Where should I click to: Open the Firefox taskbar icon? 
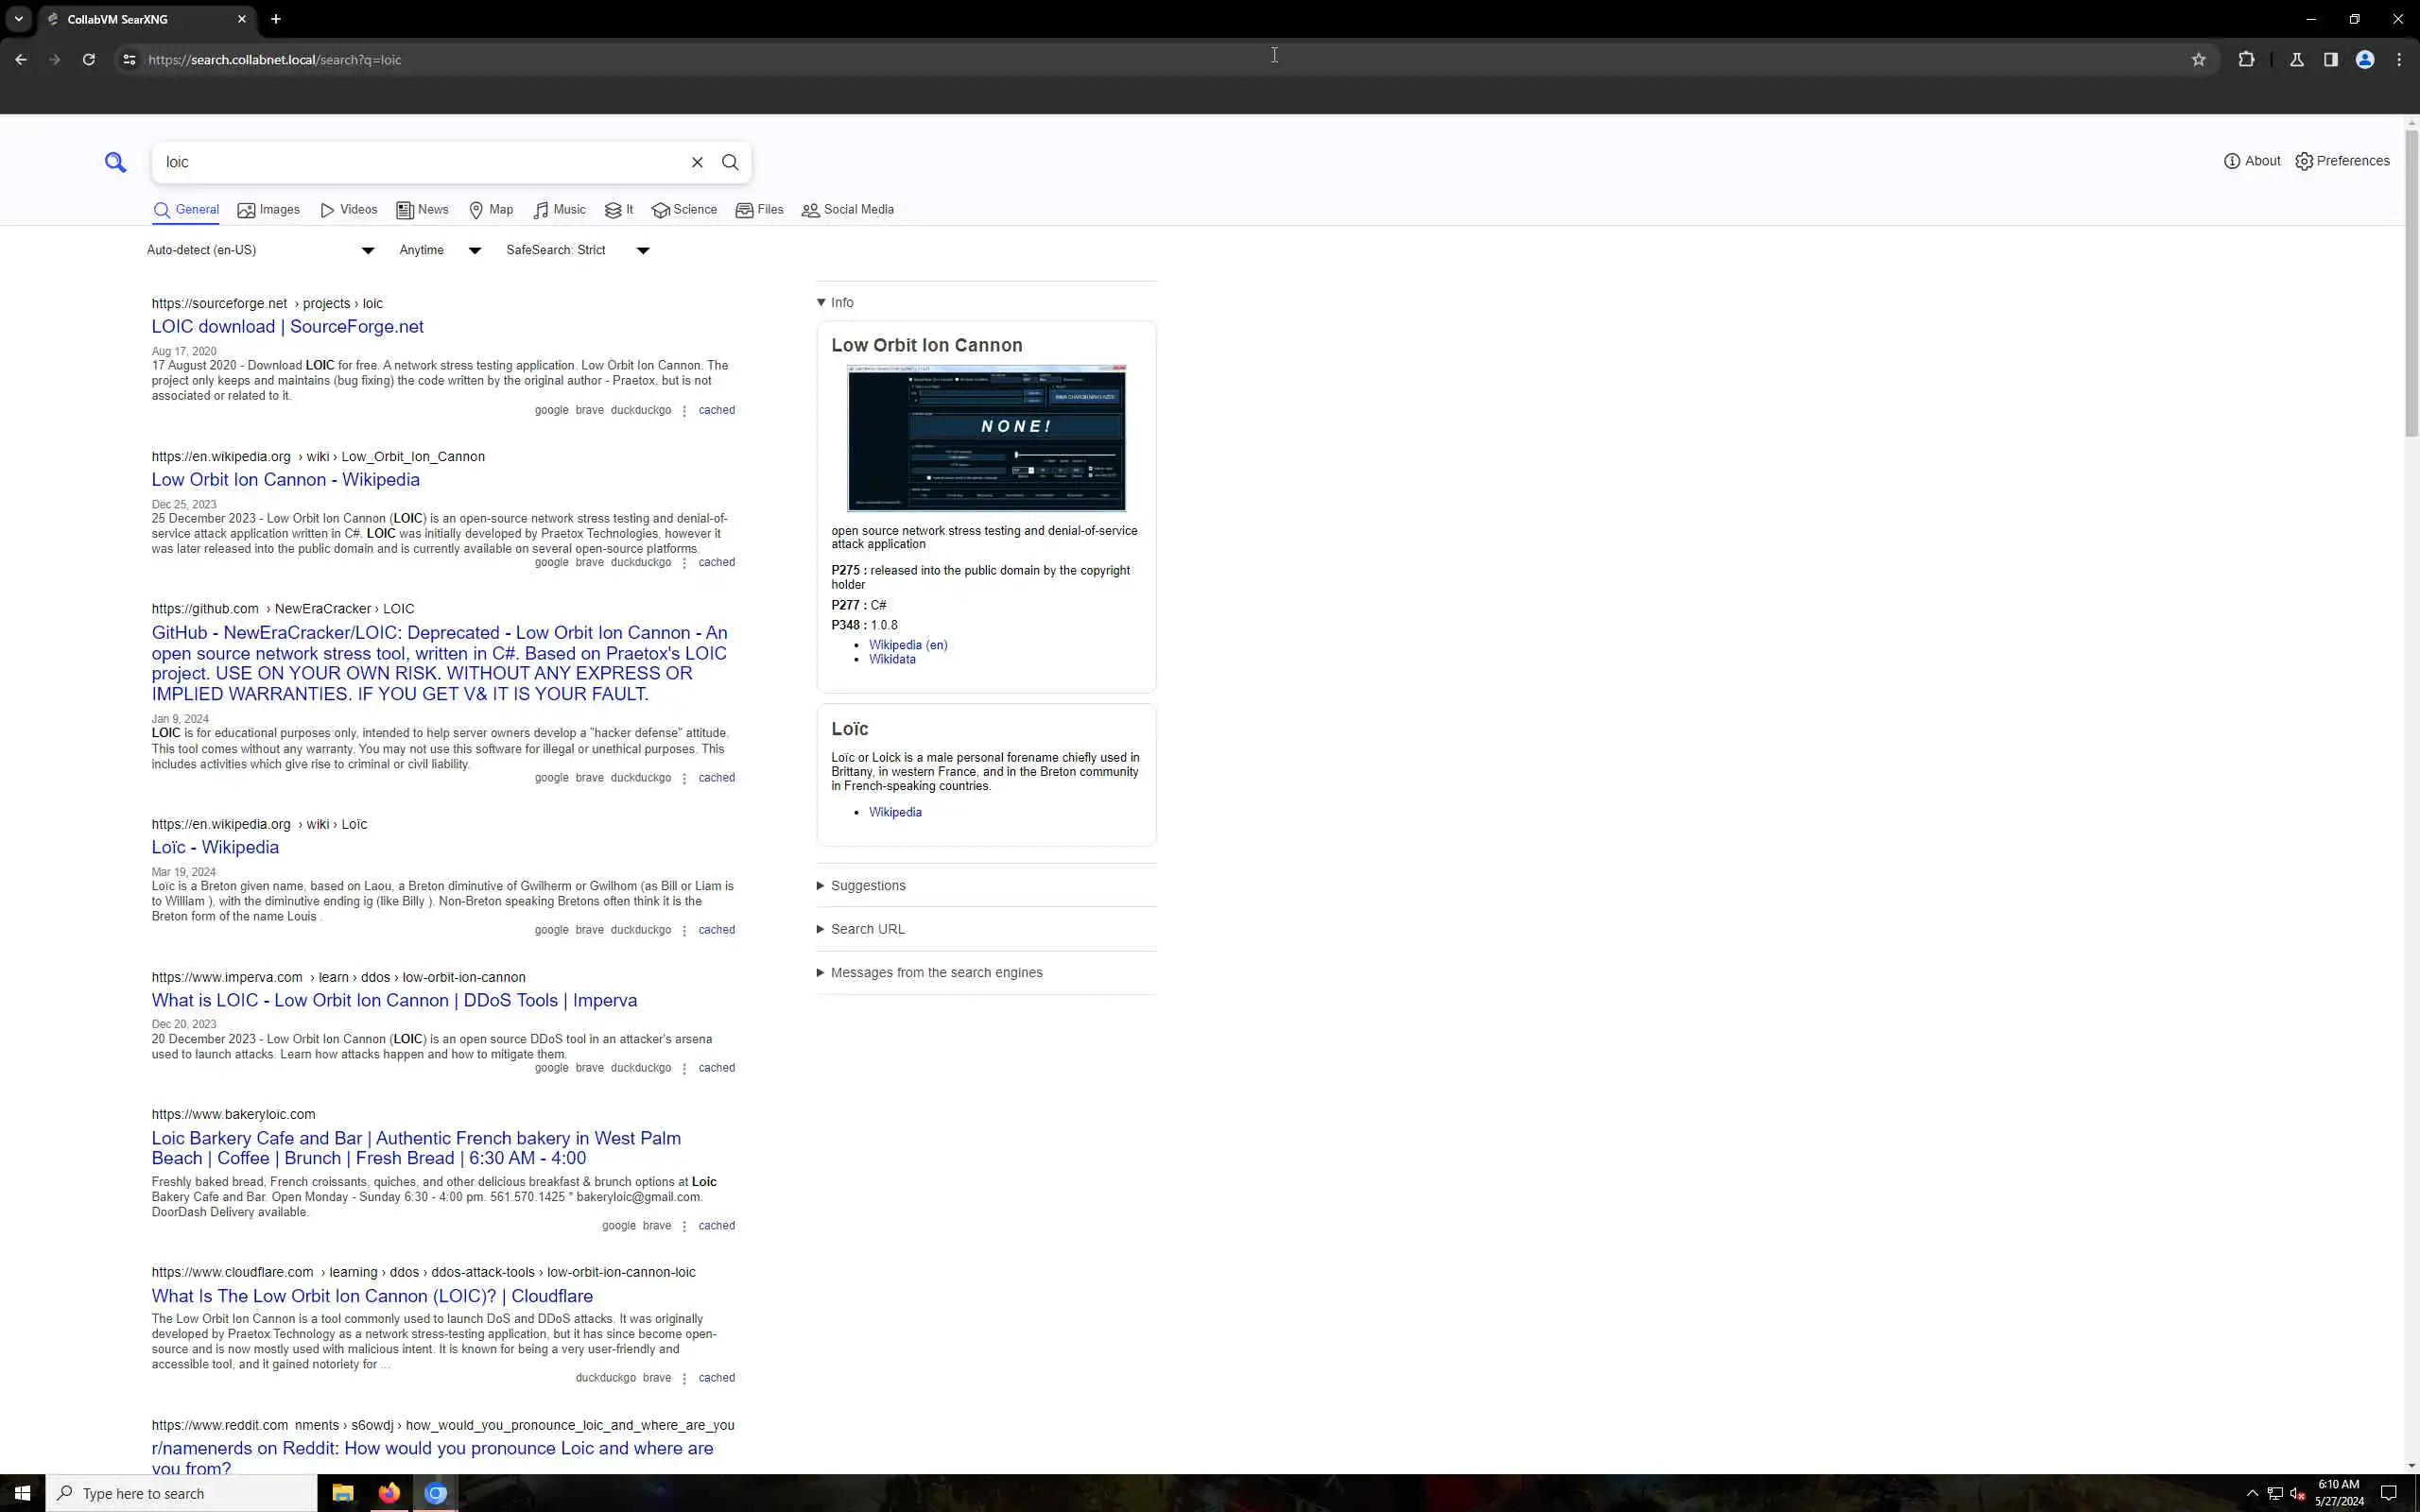click(x=389, y=1493)
